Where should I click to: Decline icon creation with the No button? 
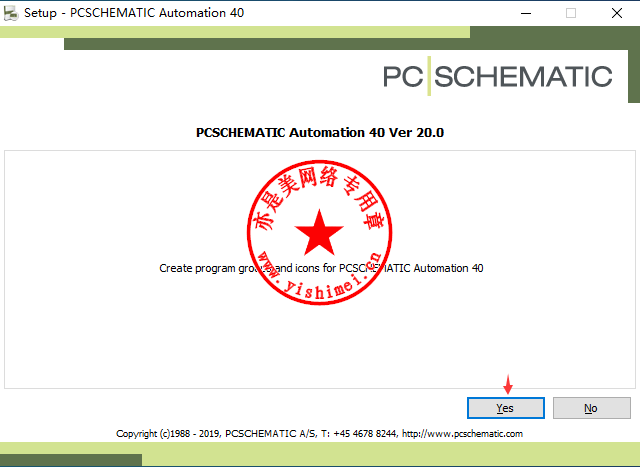[591, 408]
